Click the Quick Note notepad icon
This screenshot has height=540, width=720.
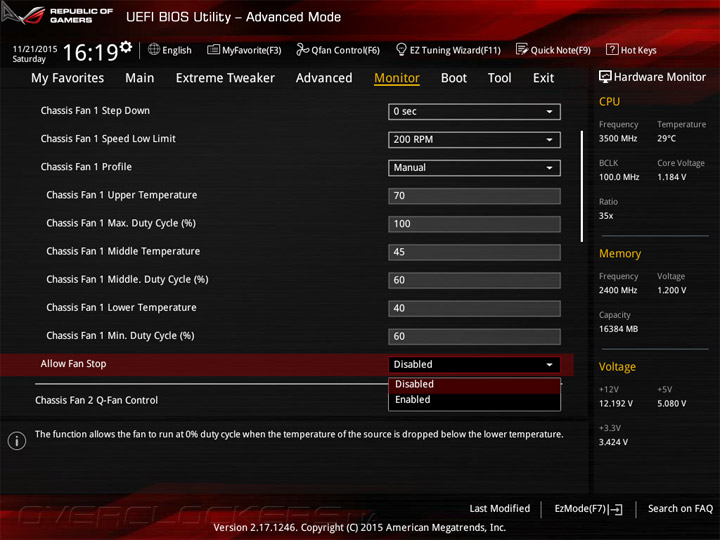522,49
